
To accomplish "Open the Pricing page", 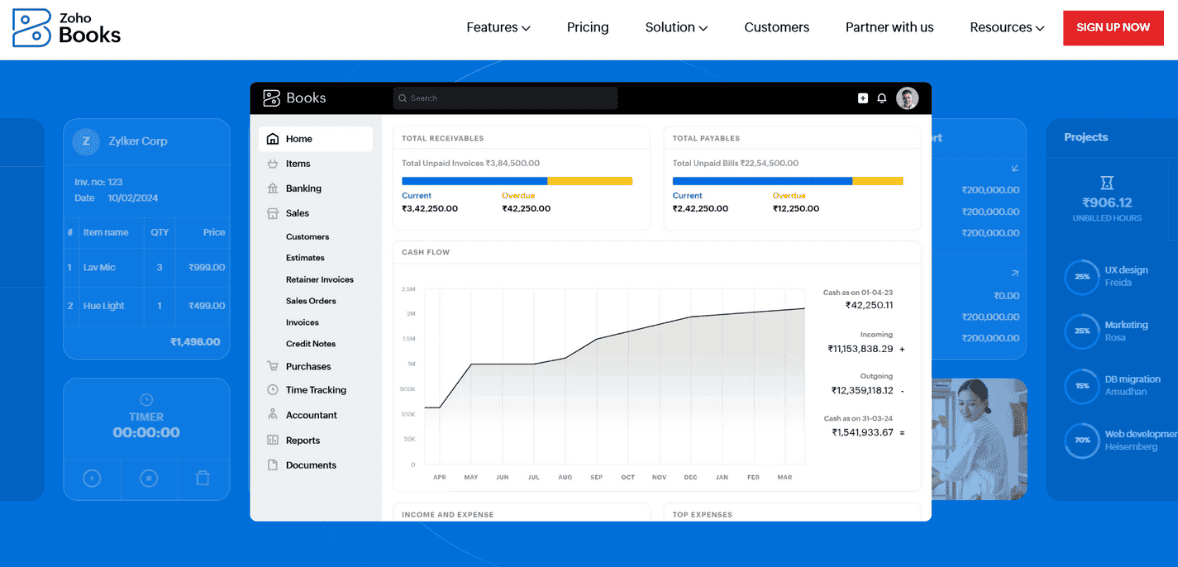I will point(588,28).
